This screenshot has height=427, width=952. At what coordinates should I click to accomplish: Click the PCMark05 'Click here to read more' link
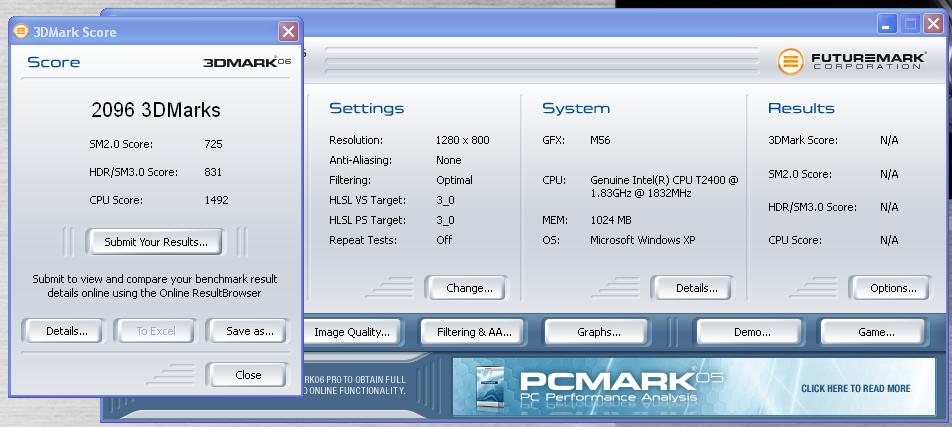tap(855, 388)
